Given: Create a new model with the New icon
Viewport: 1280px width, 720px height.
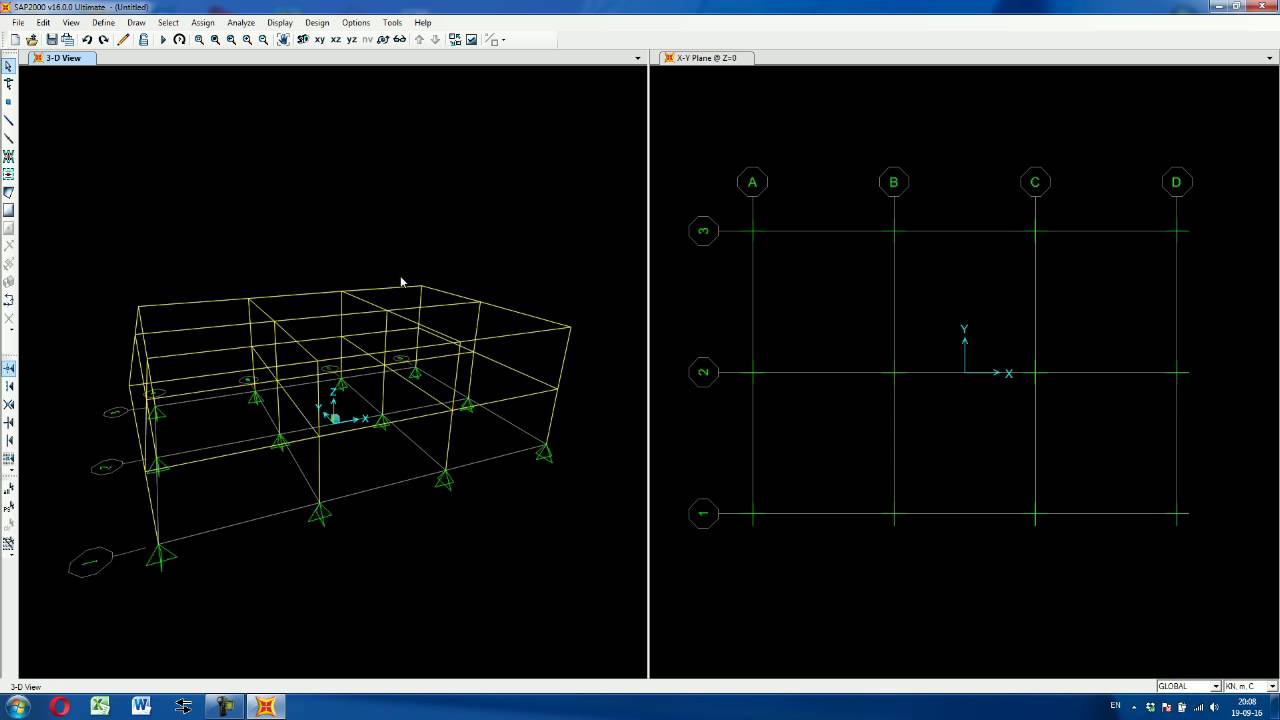Looking at the screenshot, I should click(15, 40).
